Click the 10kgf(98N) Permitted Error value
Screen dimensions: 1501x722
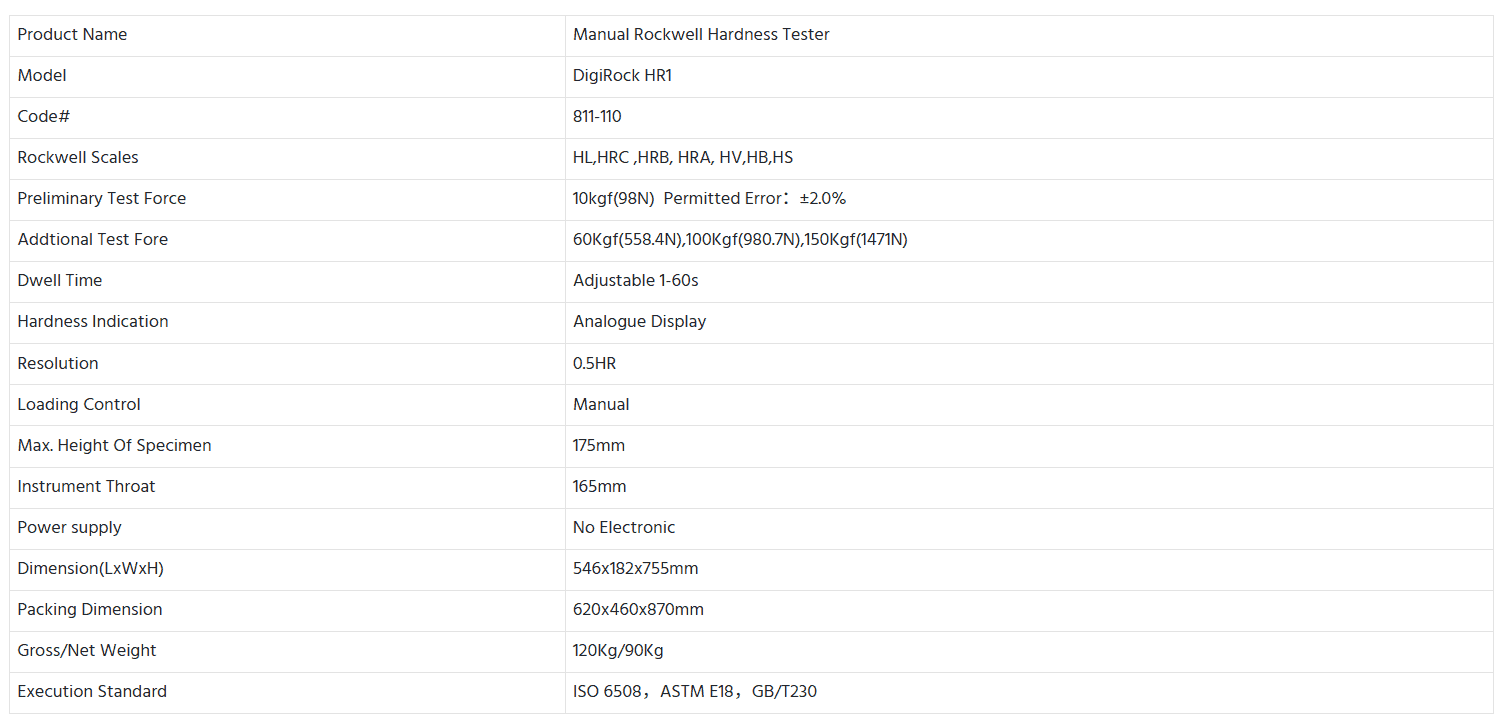[709, 199]
